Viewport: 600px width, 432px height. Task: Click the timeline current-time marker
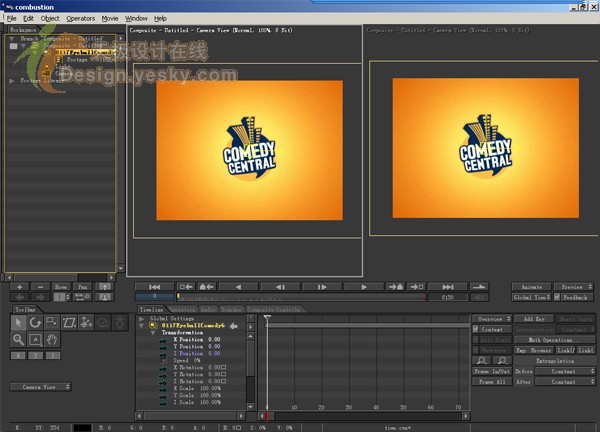[267, 318]
